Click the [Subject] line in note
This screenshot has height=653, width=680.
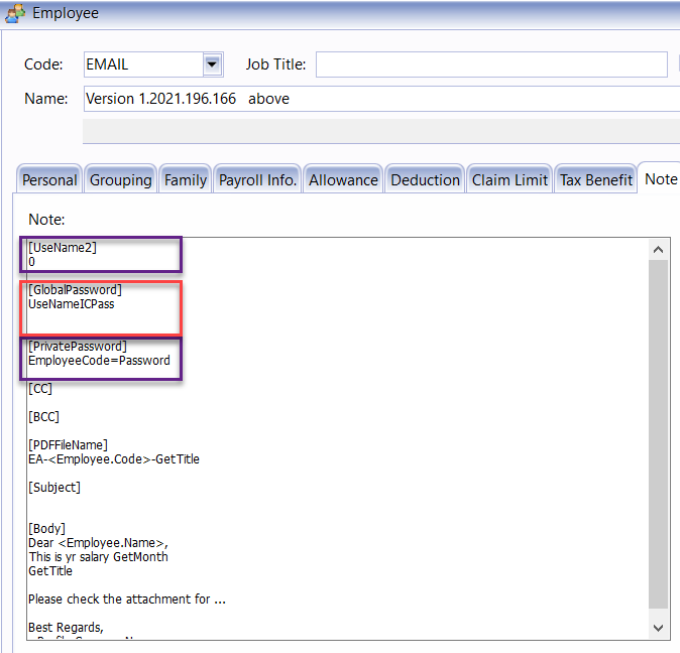tap(54, 487)
